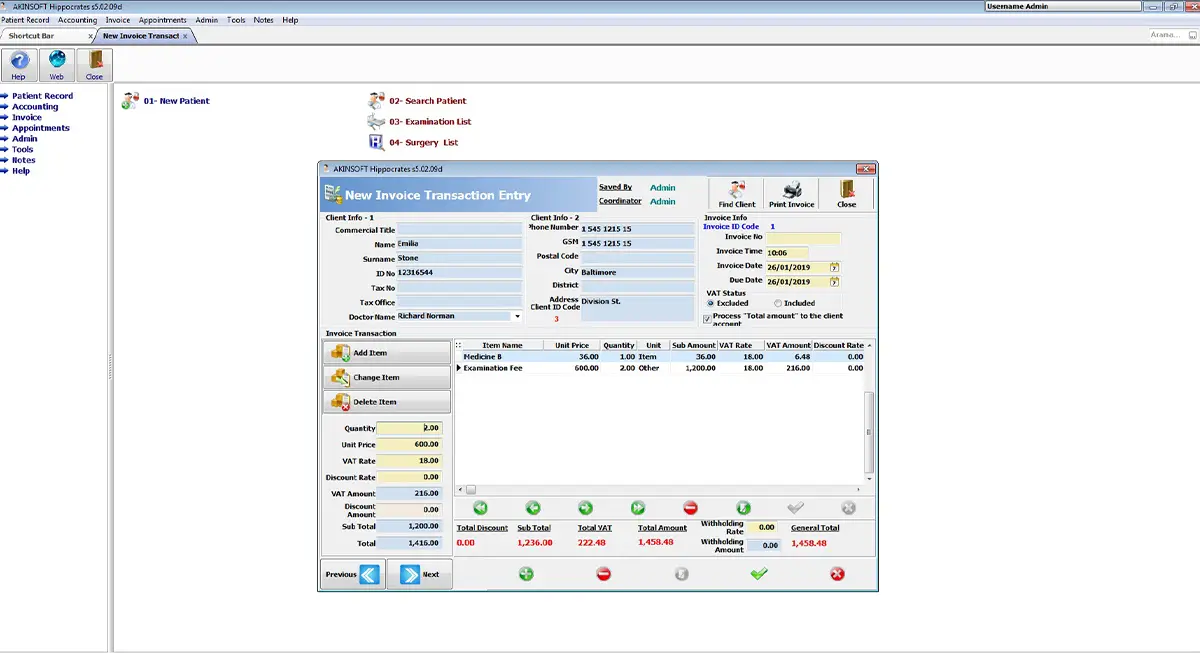The image size is (1200, 653).
Task: Open Doctor Name dropdown
Action: coord(517,316)
